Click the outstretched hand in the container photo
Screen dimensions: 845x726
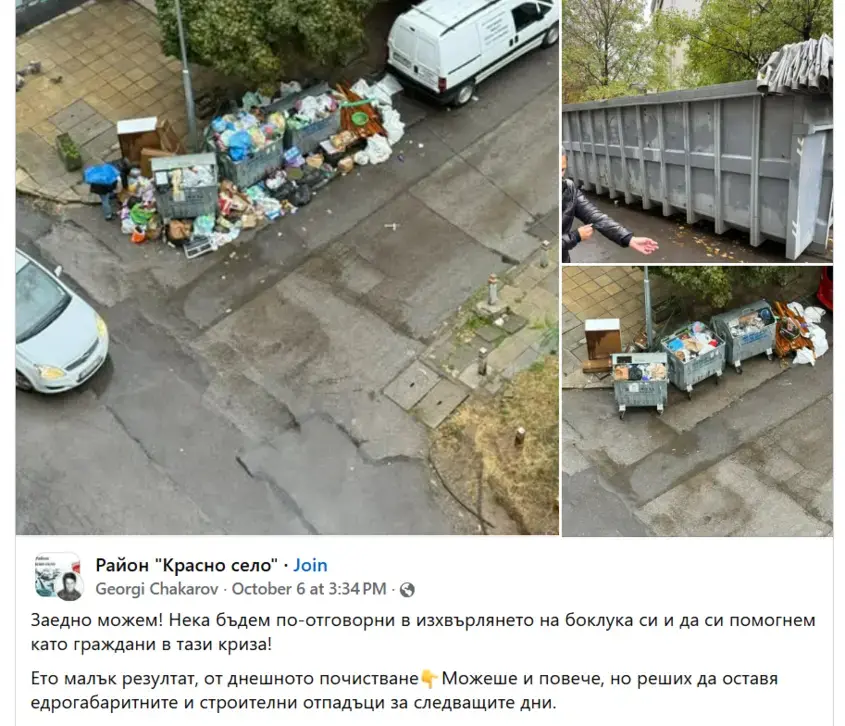(x=644, y=245)
